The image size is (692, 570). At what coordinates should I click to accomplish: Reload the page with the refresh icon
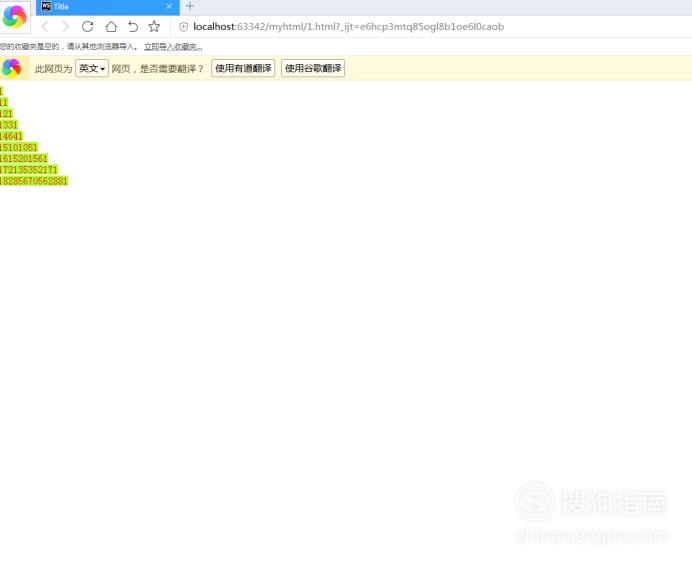point(87,26)
